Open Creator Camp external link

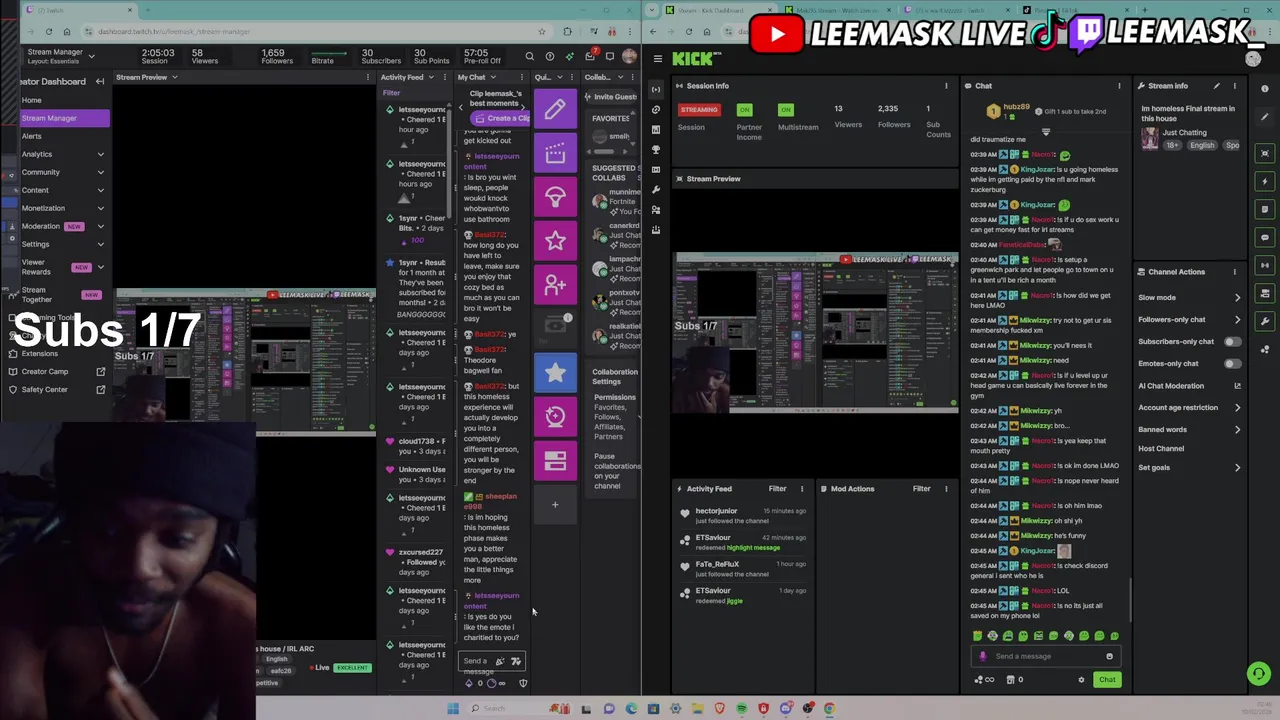coord(63,371)
